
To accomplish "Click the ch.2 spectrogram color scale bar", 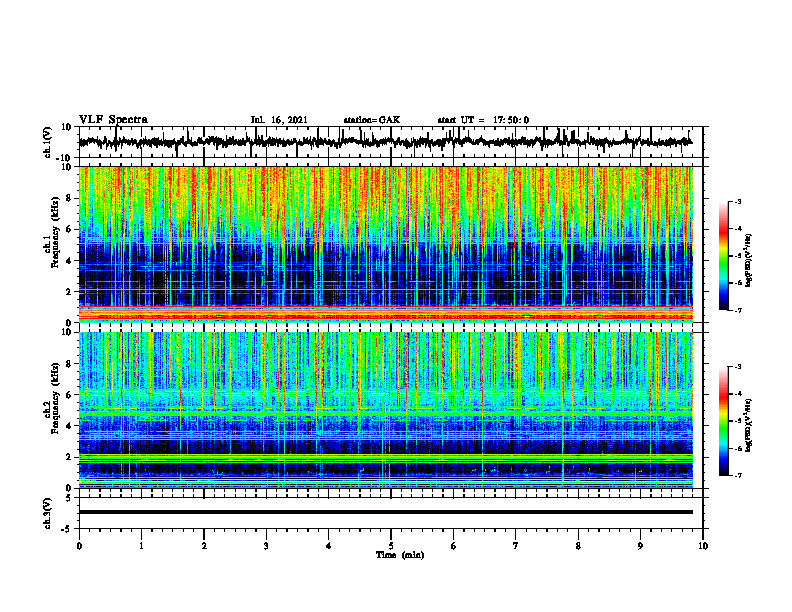I will click(x=724, y=421).
